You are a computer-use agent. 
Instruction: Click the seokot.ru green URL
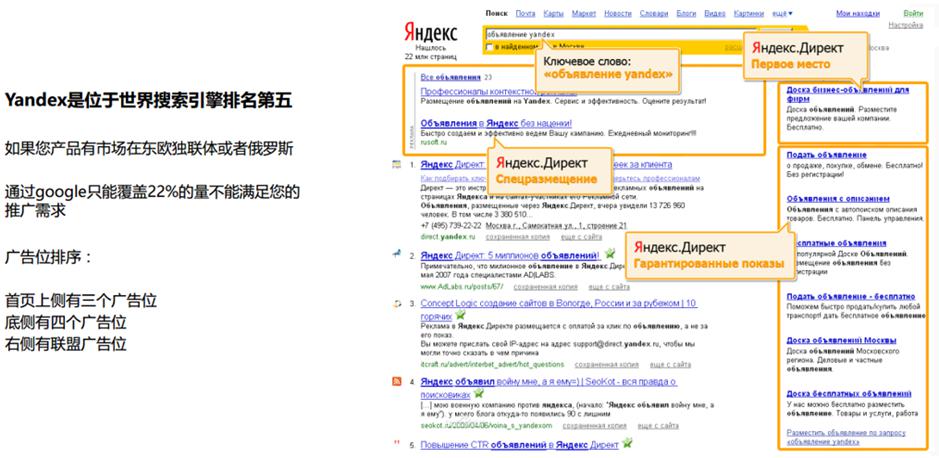coord(486,426)
